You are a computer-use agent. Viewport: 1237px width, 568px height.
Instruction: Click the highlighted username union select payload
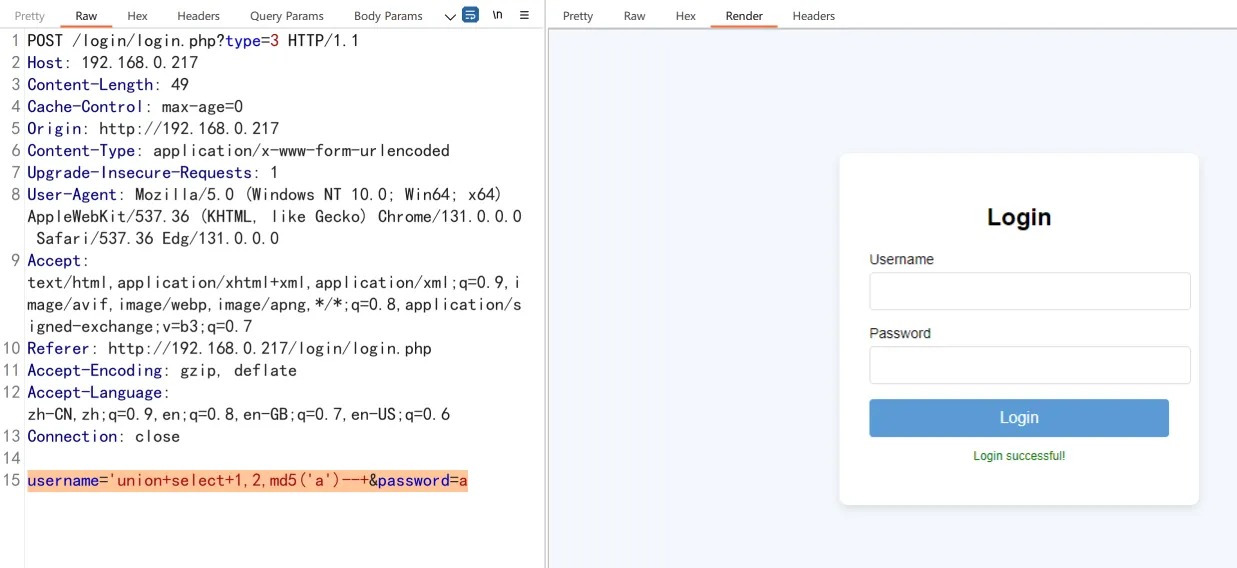pyautogui.click(x=247, y=481)
